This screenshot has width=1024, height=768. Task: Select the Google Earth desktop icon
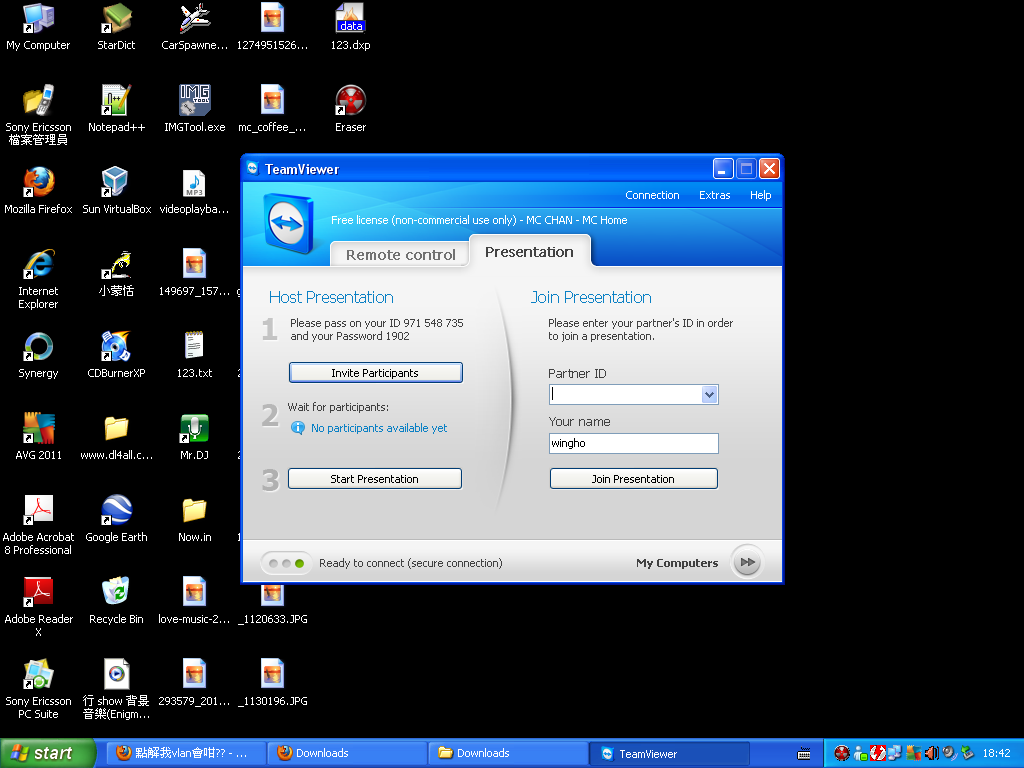(116, 511)
